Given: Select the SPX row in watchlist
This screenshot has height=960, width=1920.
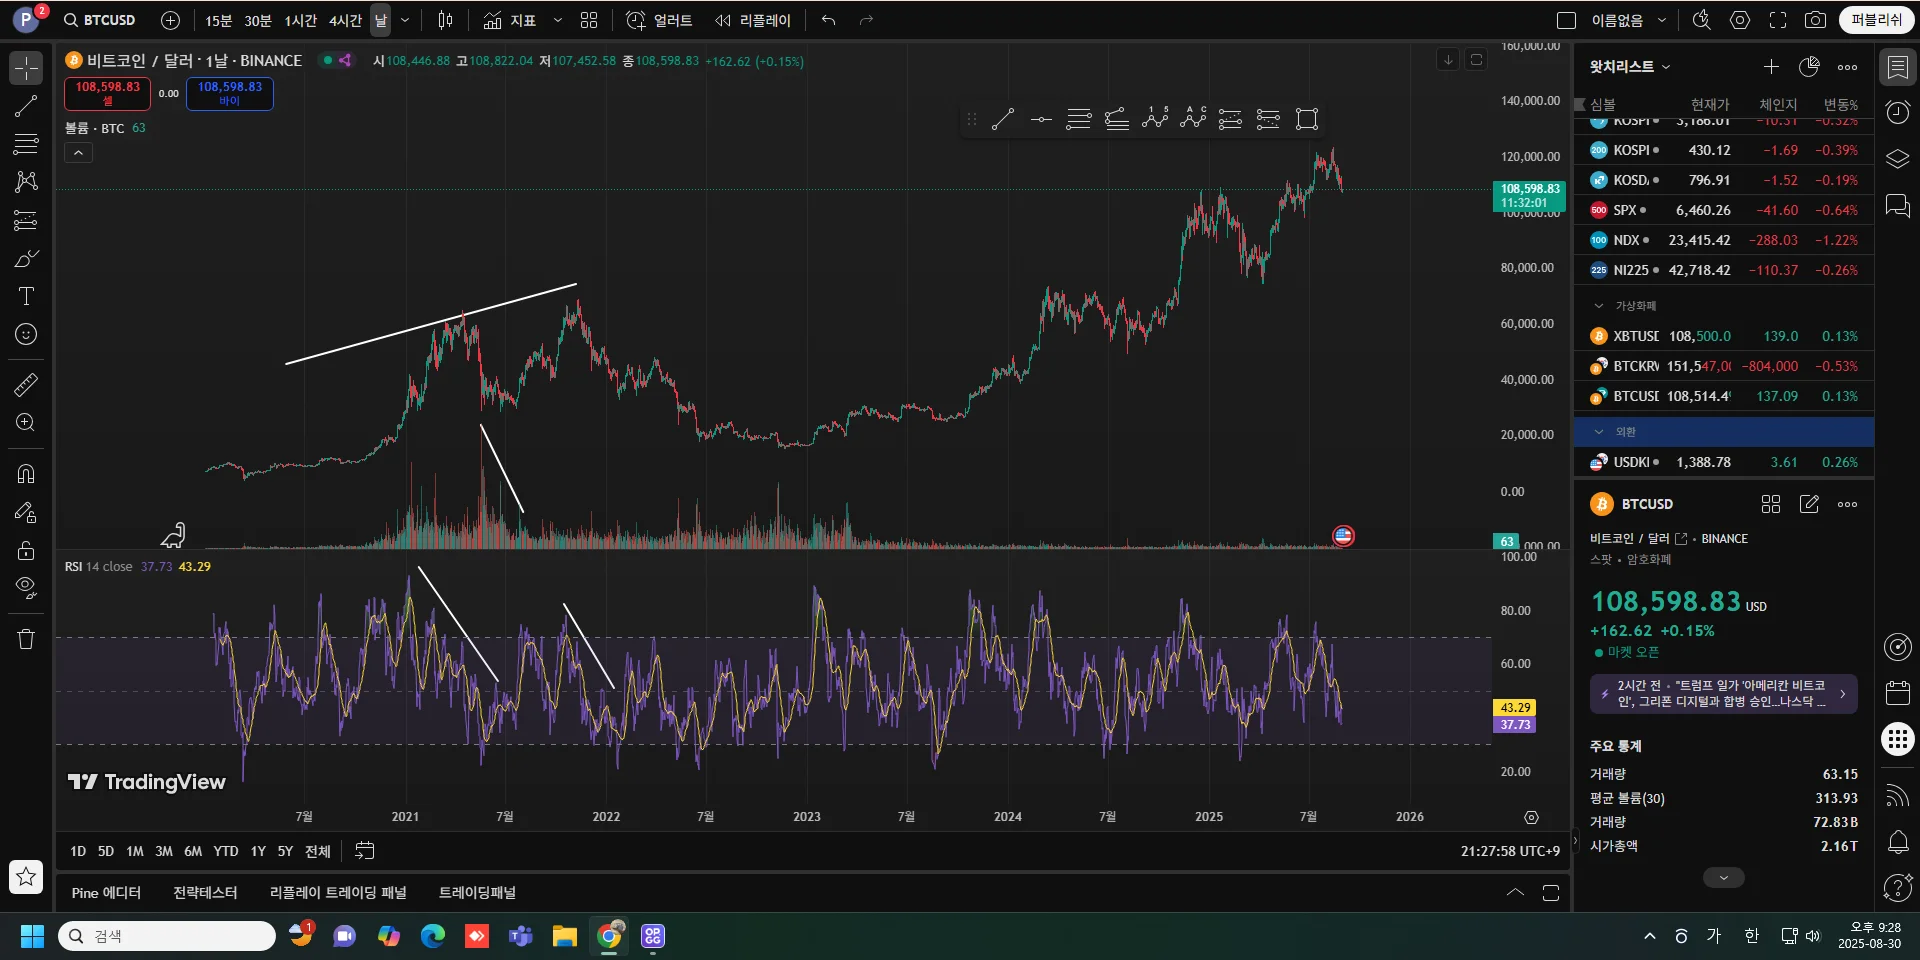Looking at the screenshot, I should (1724, 210).
